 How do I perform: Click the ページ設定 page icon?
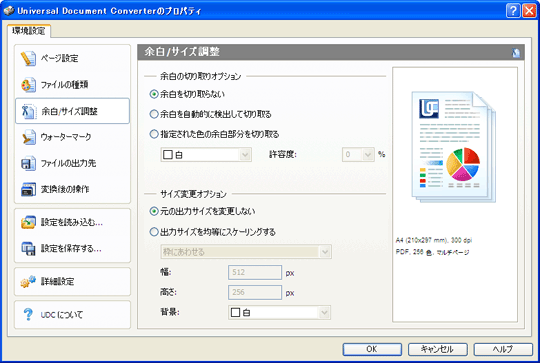pyautogui.click(x=28, y=59)
